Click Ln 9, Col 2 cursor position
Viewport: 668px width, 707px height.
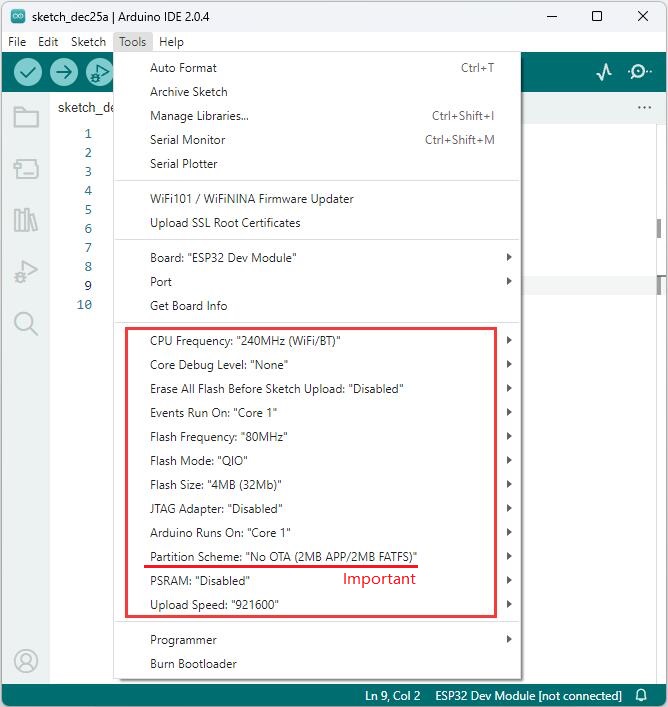click(393, 696)
